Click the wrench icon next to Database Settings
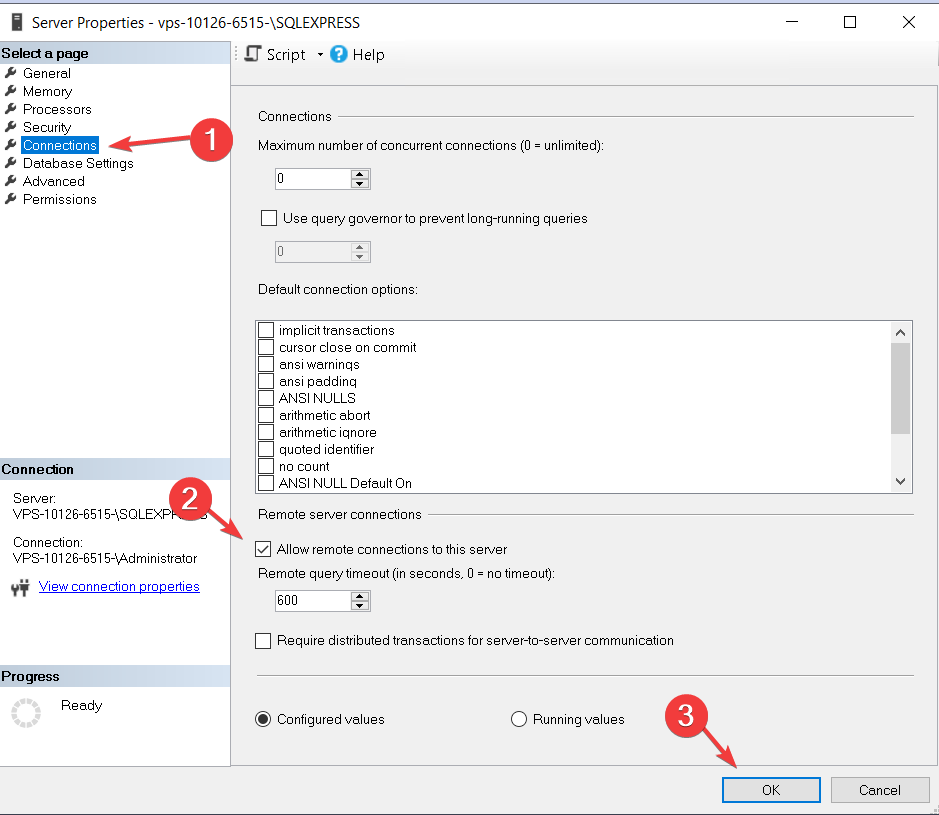This screenshot has height=815, width=939. click(10, 163)
